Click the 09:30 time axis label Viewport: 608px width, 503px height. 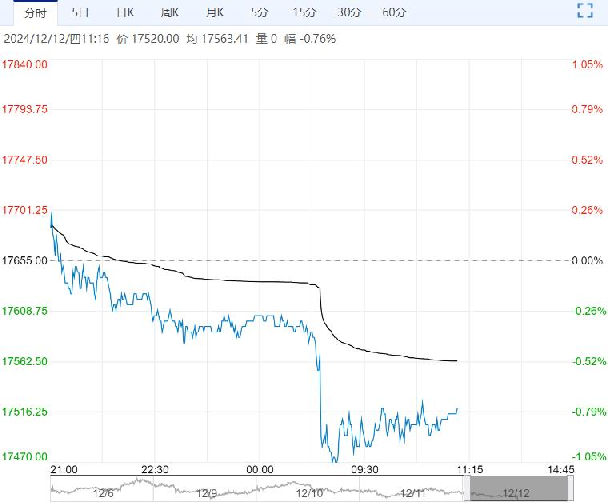363,468
